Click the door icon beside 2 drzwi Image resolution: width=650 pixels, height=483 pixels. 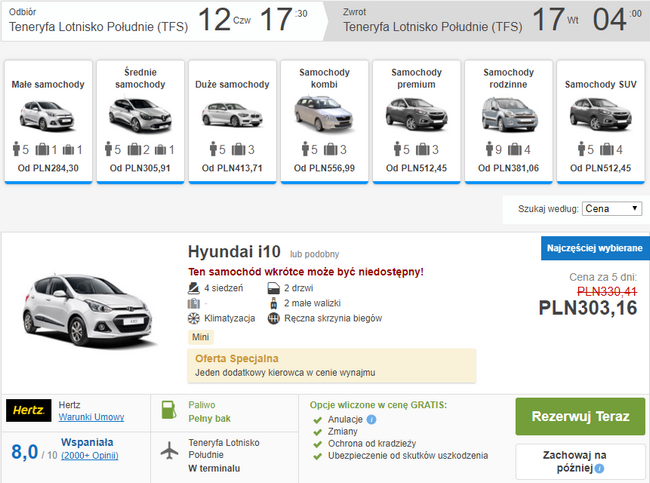(x=273, y=288)
